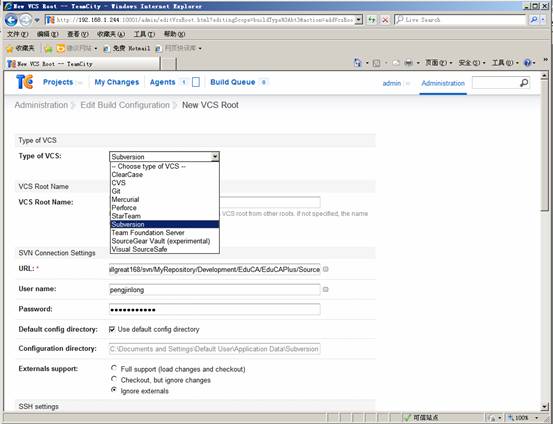Click the IE Home toolbar icon

pyautogui.click(x=358, y=63)
